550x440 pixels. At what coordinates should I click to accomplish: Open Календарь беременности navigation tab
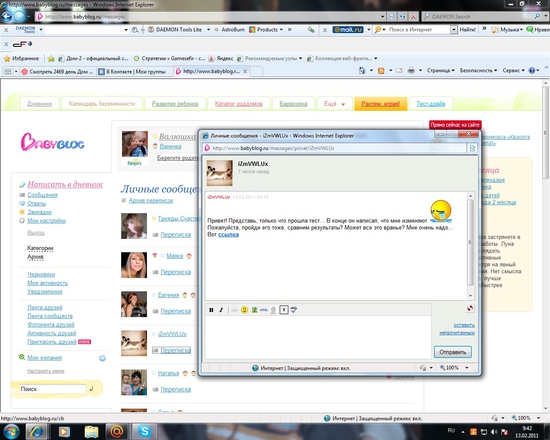102,104
